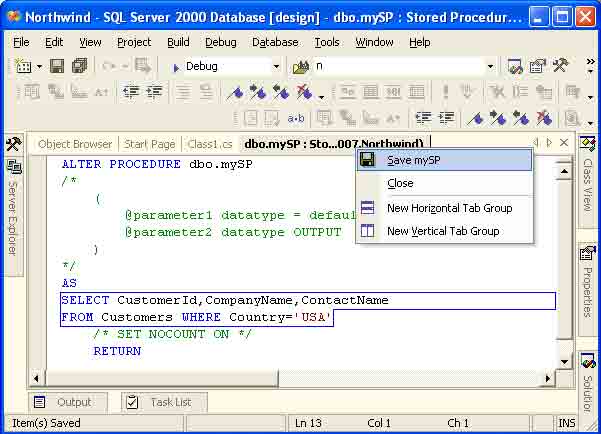Click Increase Indent in the middle toolbar row
Image resolution: width=601 pixels, height=434 pixels.
click(x=154, y=92)
